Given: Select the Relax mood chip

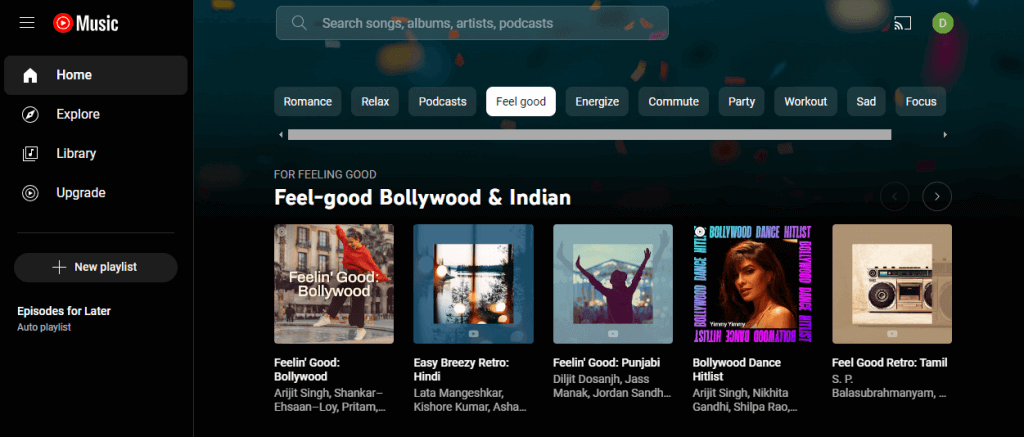Looking at the screenshot, I should pos(375,101).
